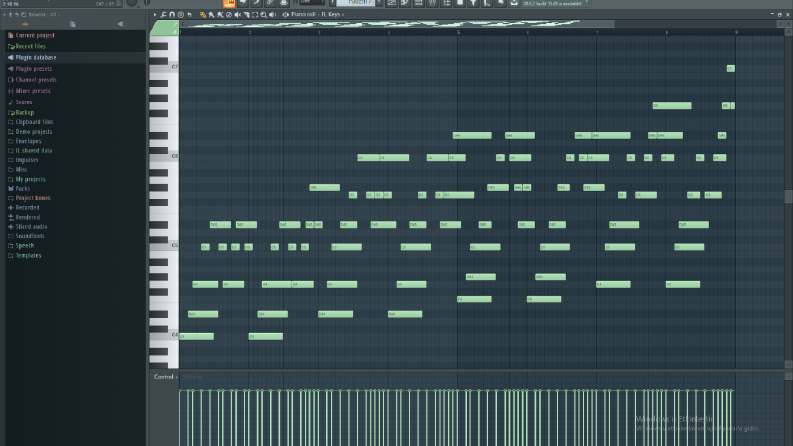Viewport: 793px width, 446px height.
Task: Click the C5 piano key
Action: click(164, 246)
